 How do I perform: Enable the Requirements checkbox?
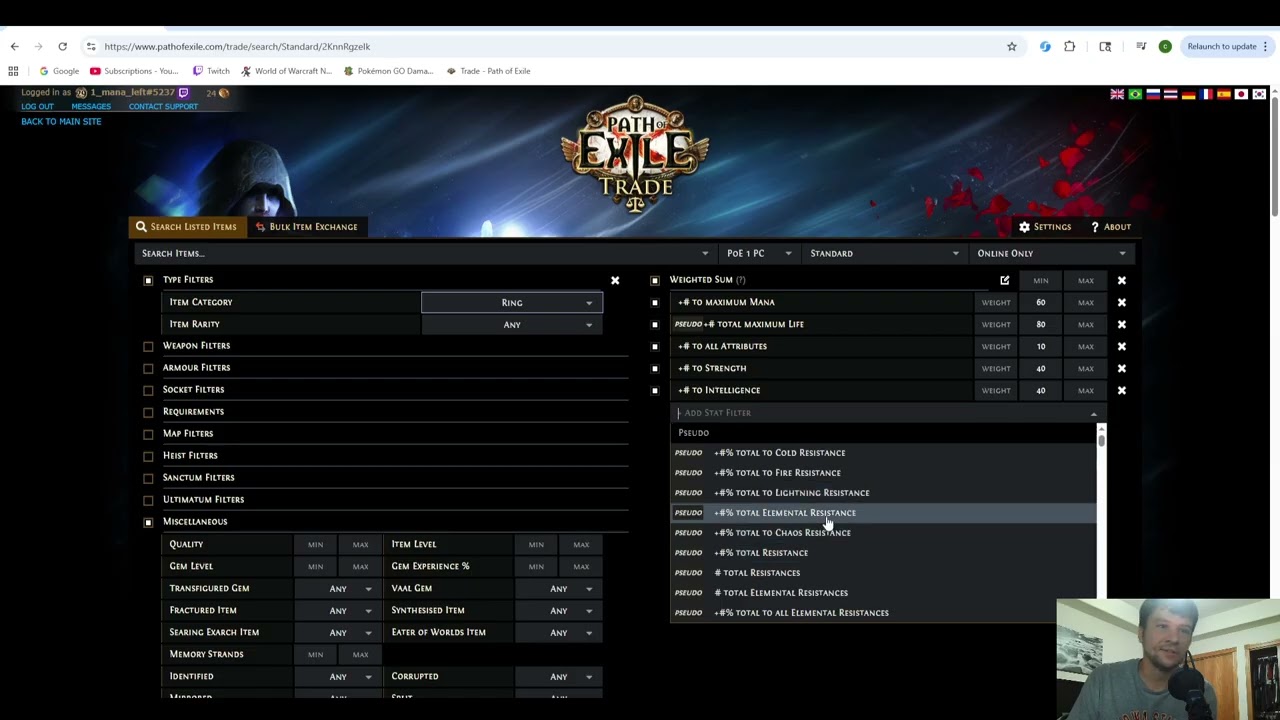148,412
